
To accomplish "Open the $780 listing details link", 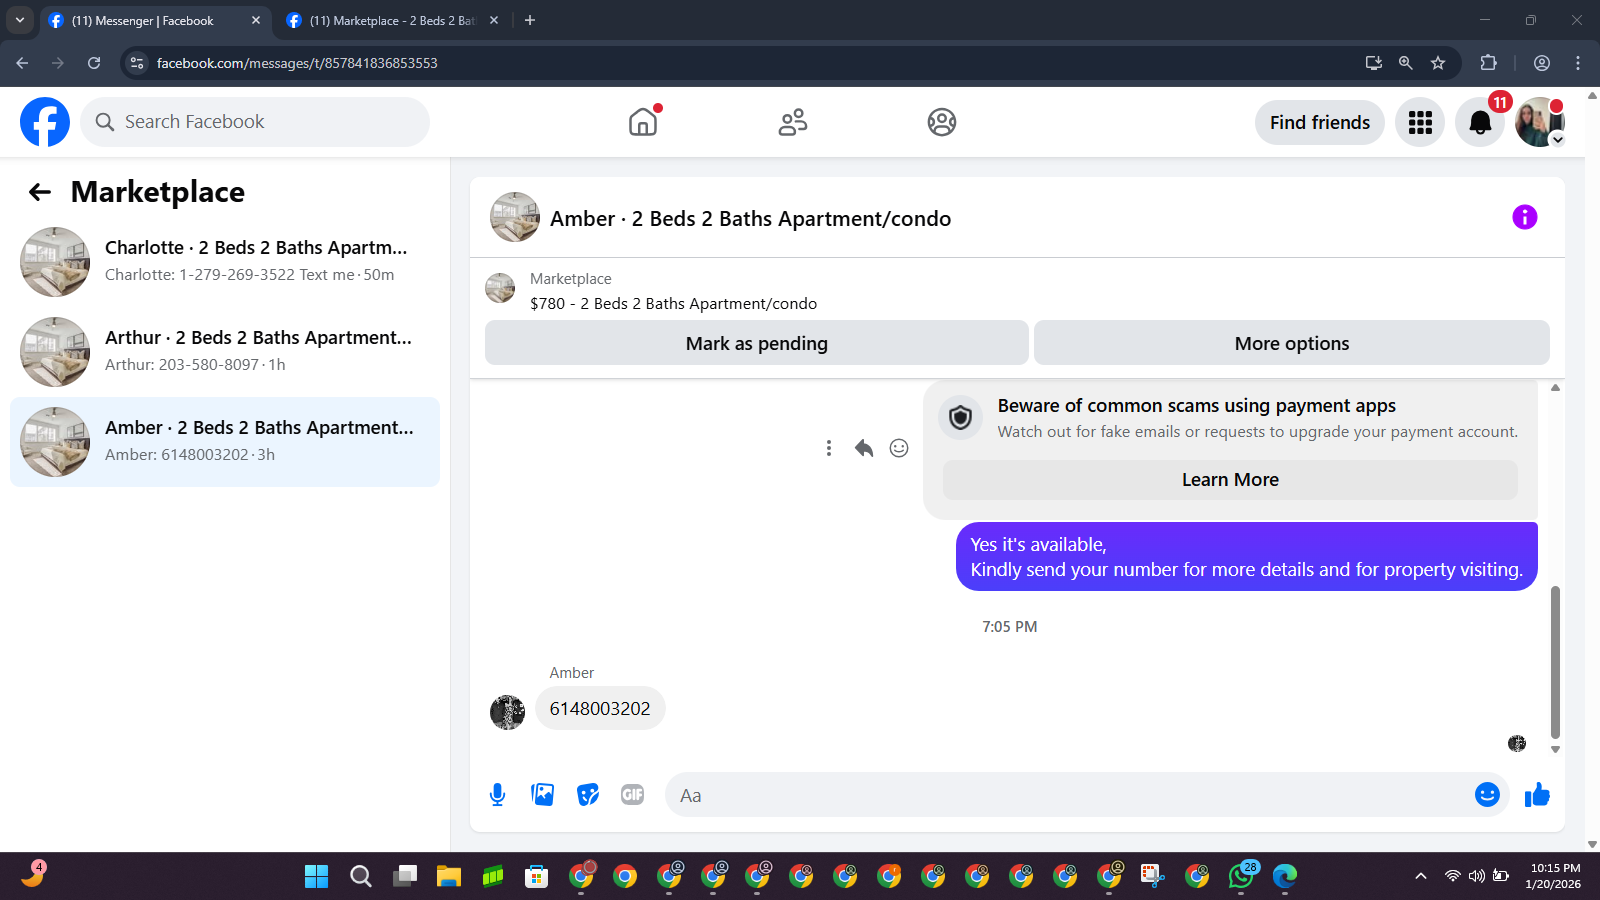I will (x=673, y=303).
